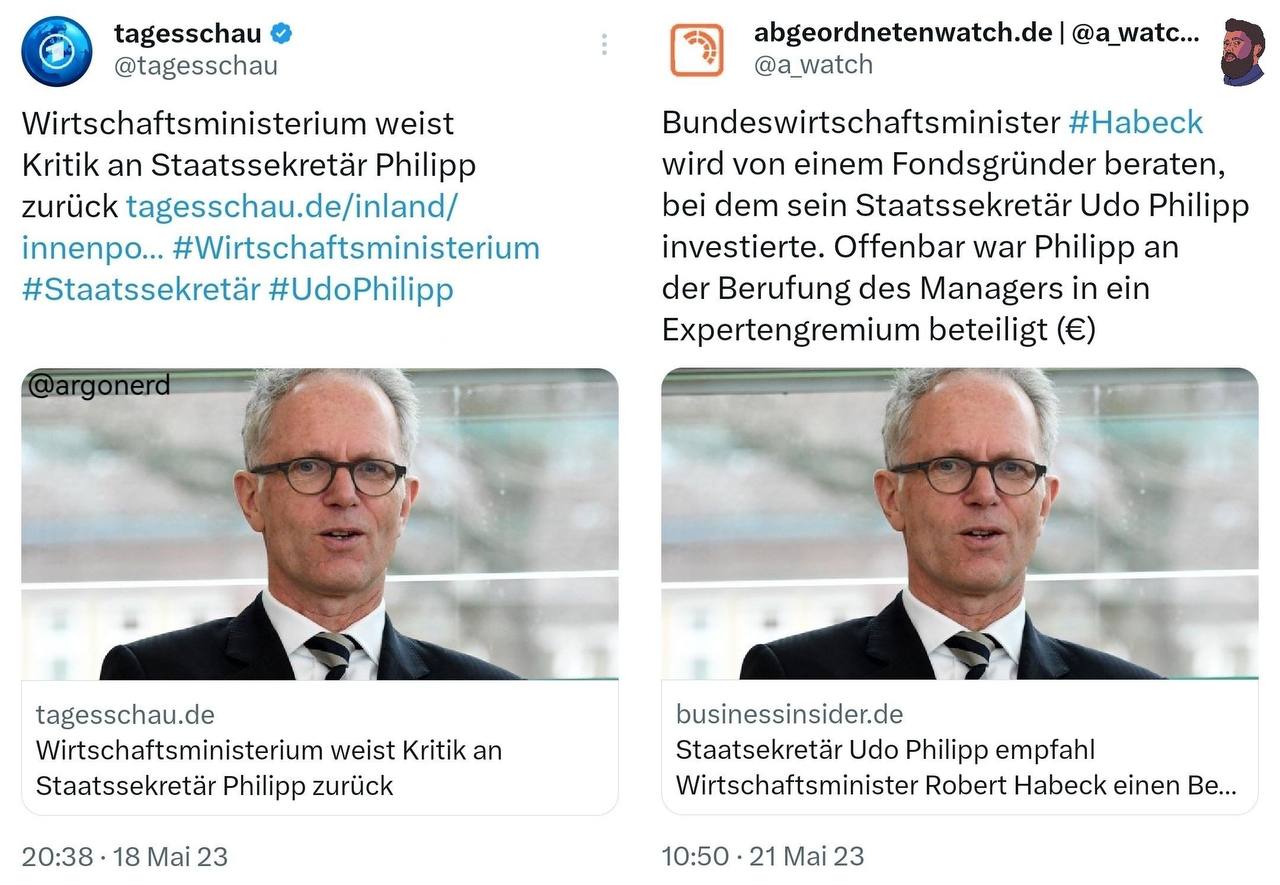Click the 20:38 · 18 Mai 23 timestamp
1280x885 pixels.
coord(125,857)
